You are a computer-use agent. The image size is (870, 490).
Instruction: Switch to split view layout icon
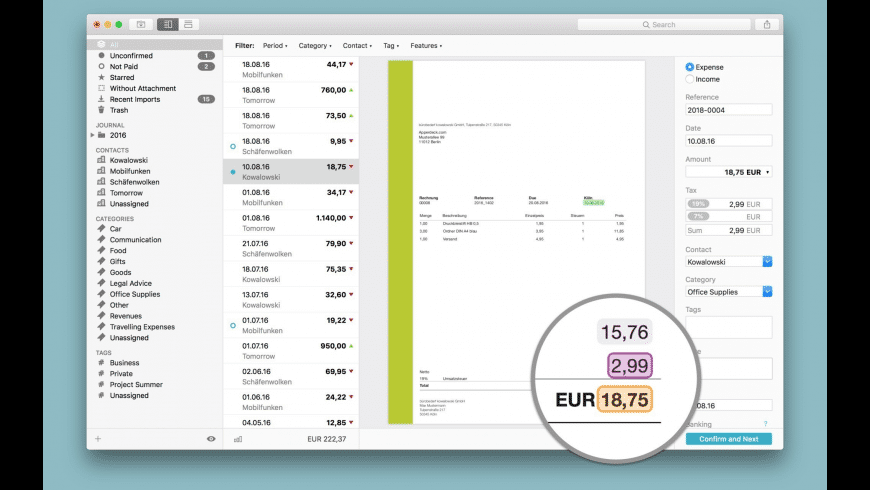168,24
